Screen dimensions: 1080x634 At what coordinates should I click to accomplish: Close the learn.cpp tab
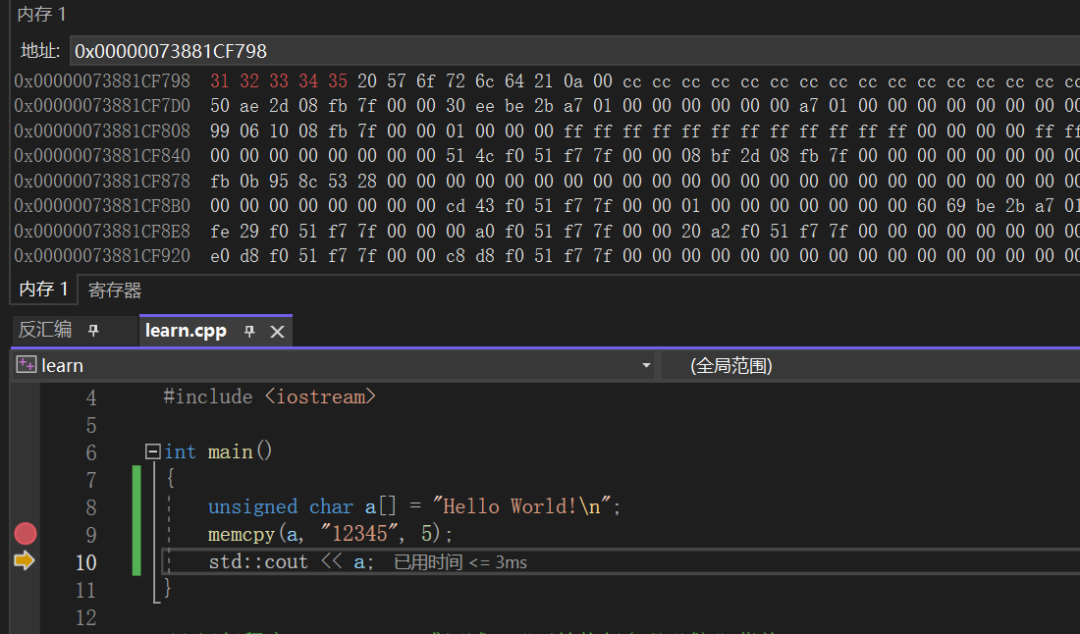[277, 331]
